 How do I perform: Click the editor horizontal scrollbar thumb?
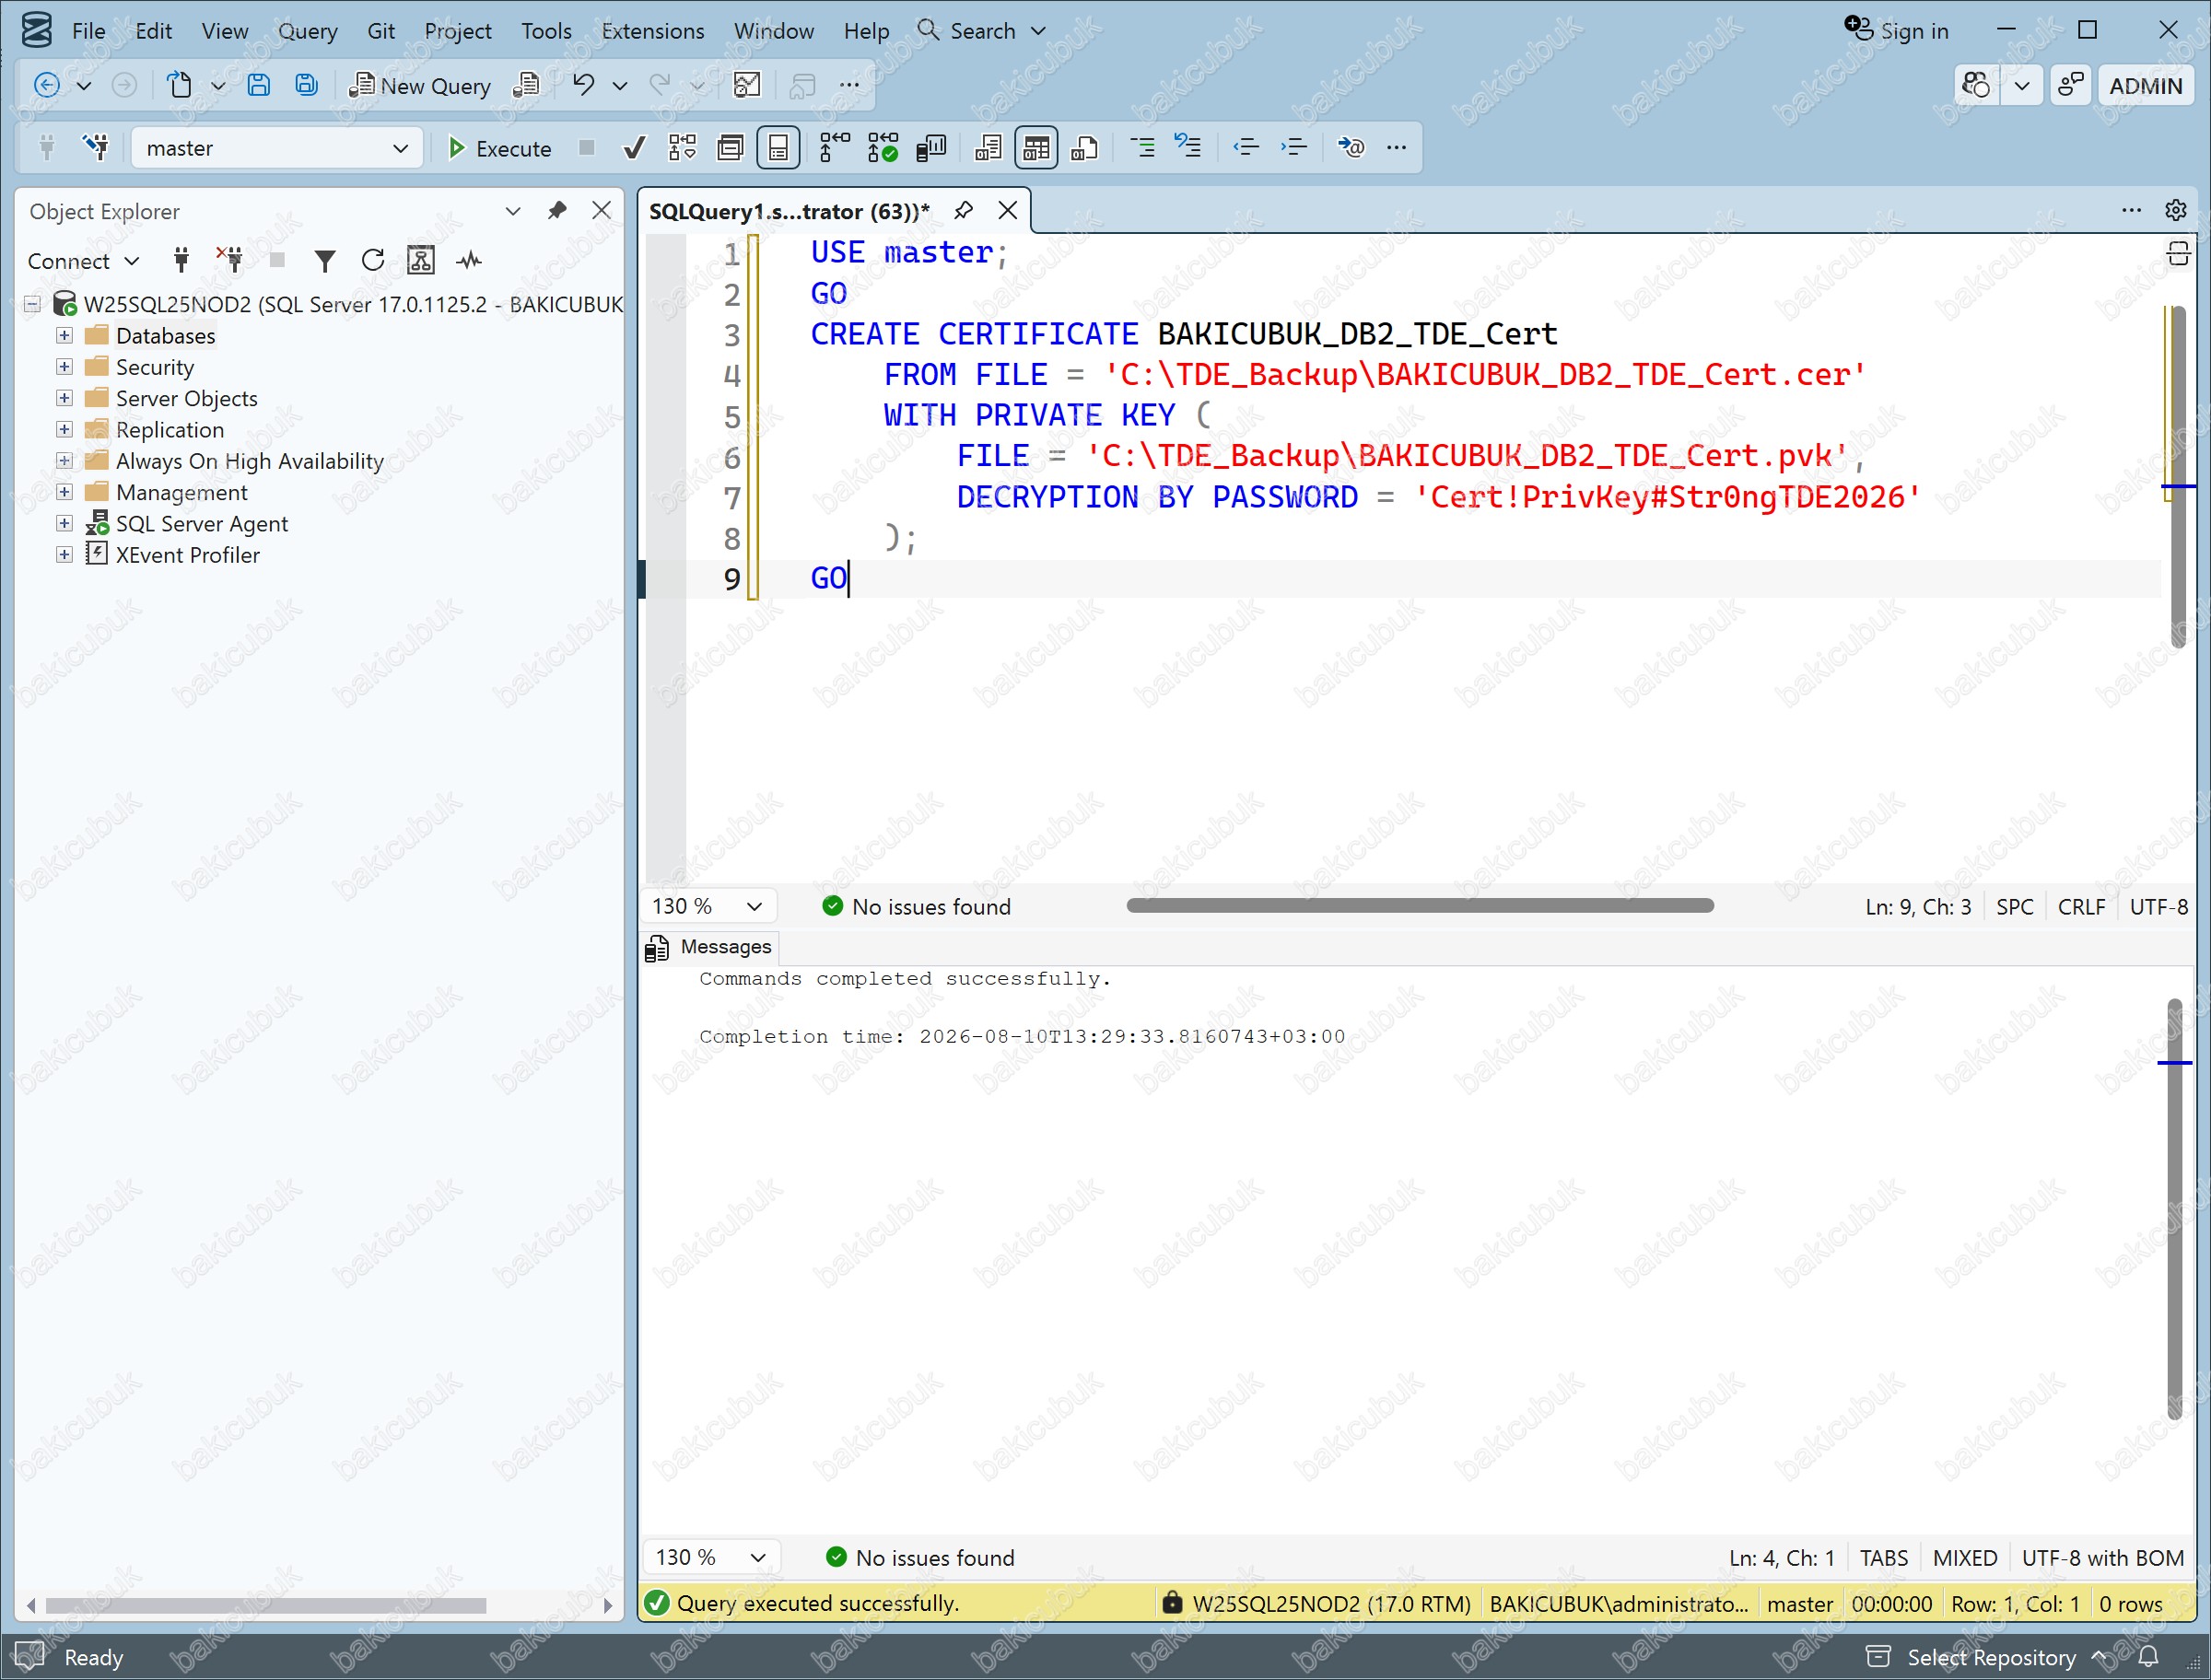1419,906
